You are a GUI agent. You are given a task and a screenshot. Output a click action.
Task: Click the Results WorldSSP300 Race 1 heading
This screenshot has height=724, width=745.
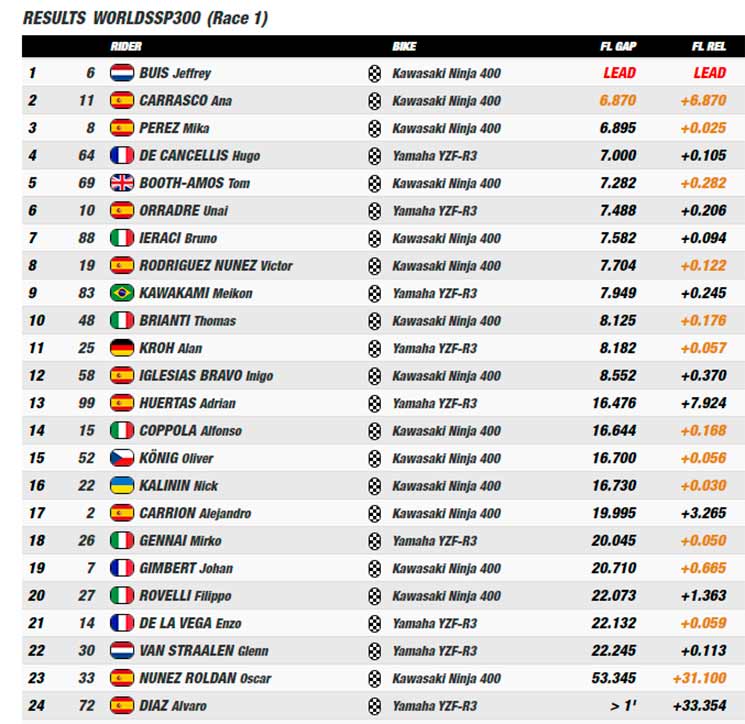coord(145,18)
